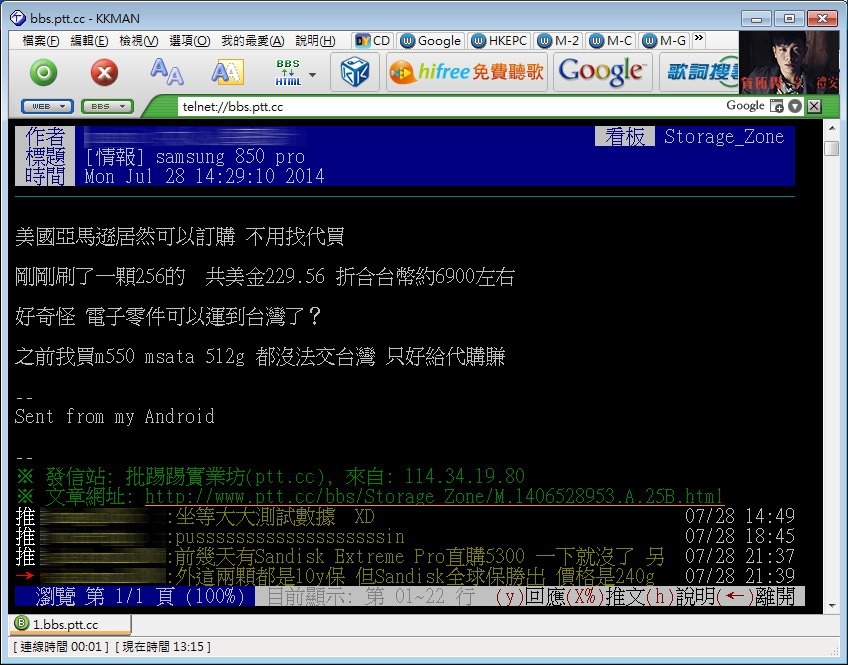Open the dropdown arrow beside BBS HTML icon
The image size is (848, 665).
click(313, 75)
